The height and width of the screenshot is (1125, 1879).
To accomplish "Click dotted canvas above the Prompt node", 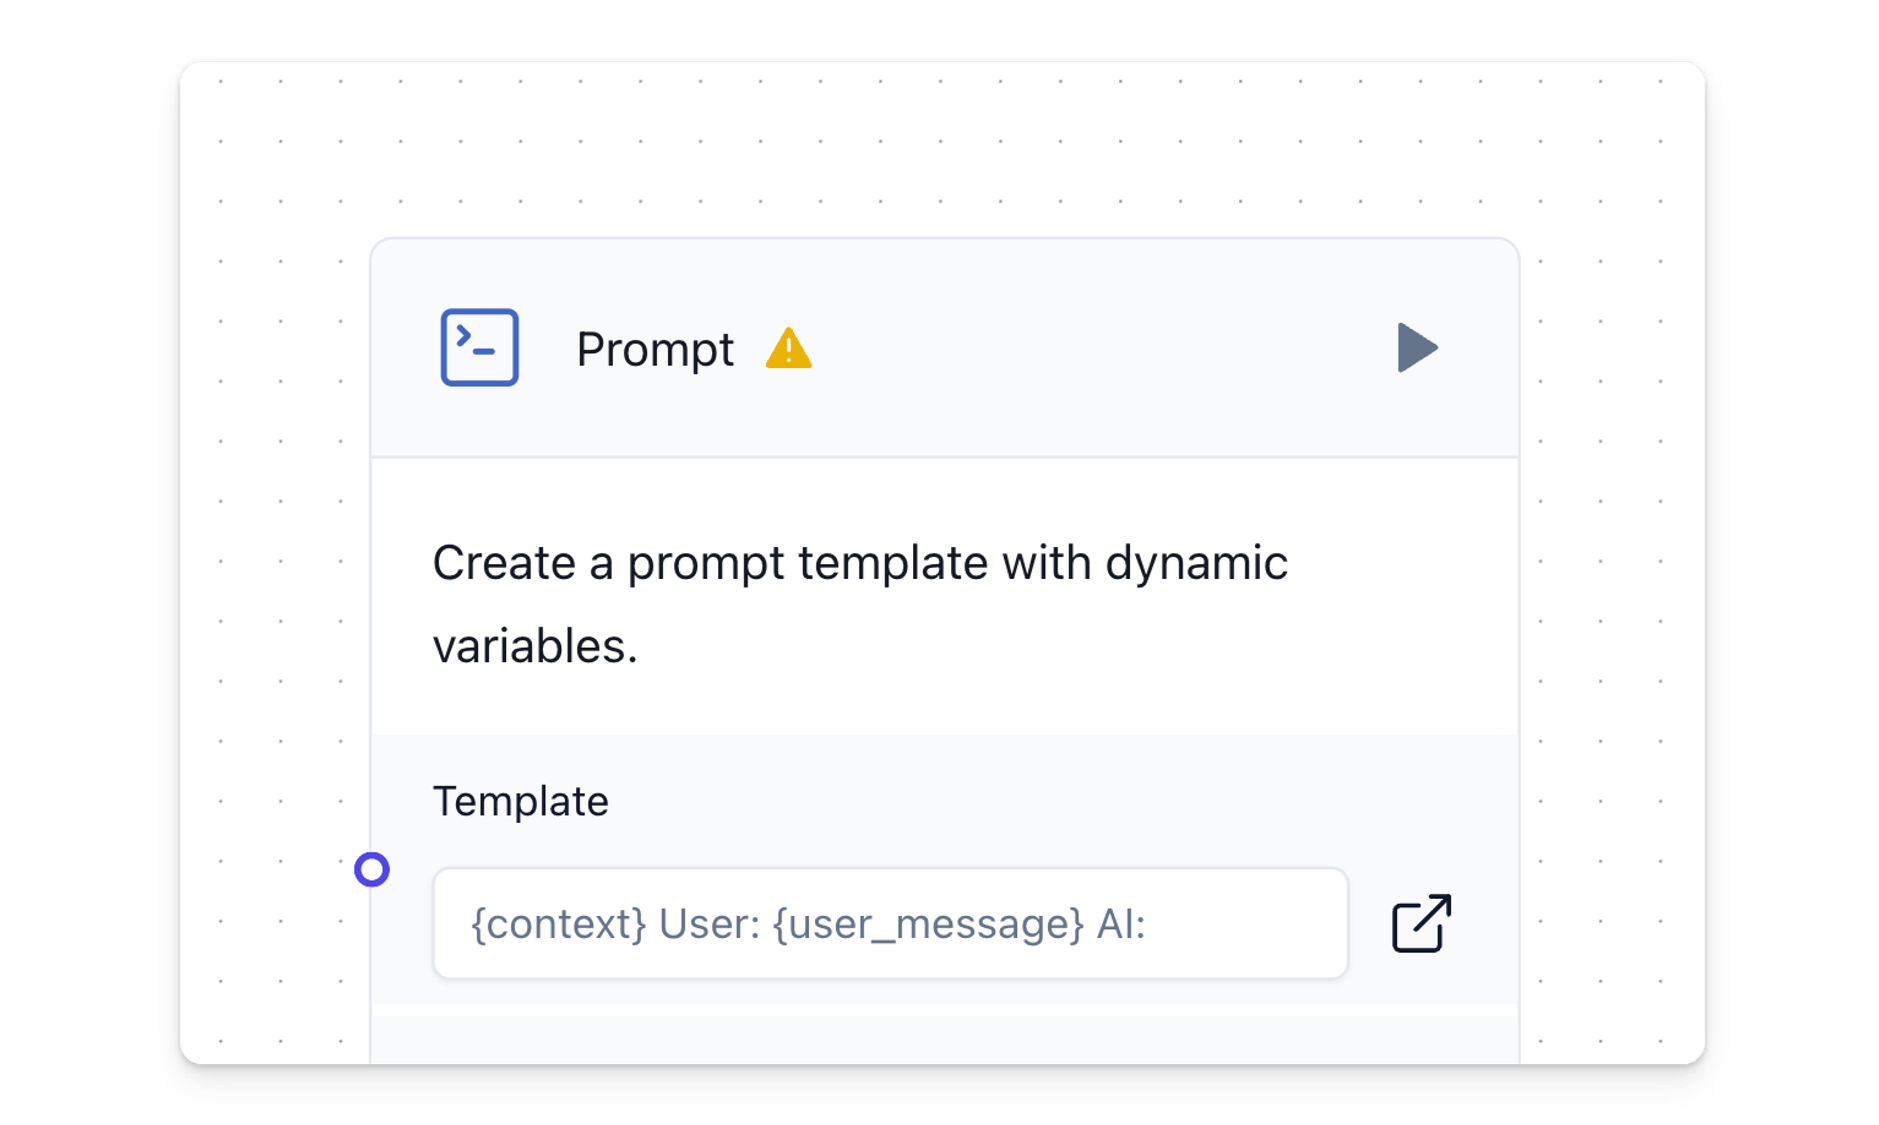I will click(x=940, y=150).
